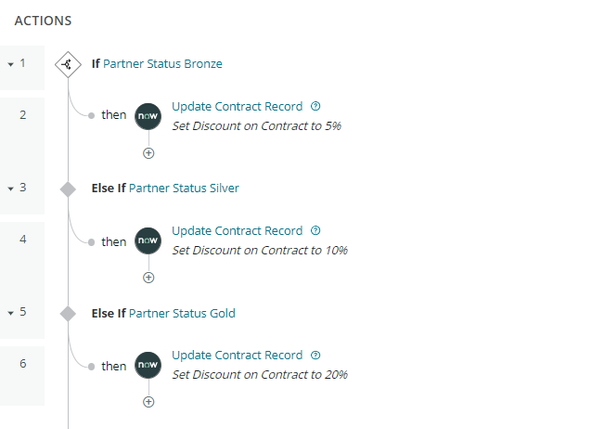Add an action below Set Discount to 10%
The image size is (592, 429).
point(148,278)
